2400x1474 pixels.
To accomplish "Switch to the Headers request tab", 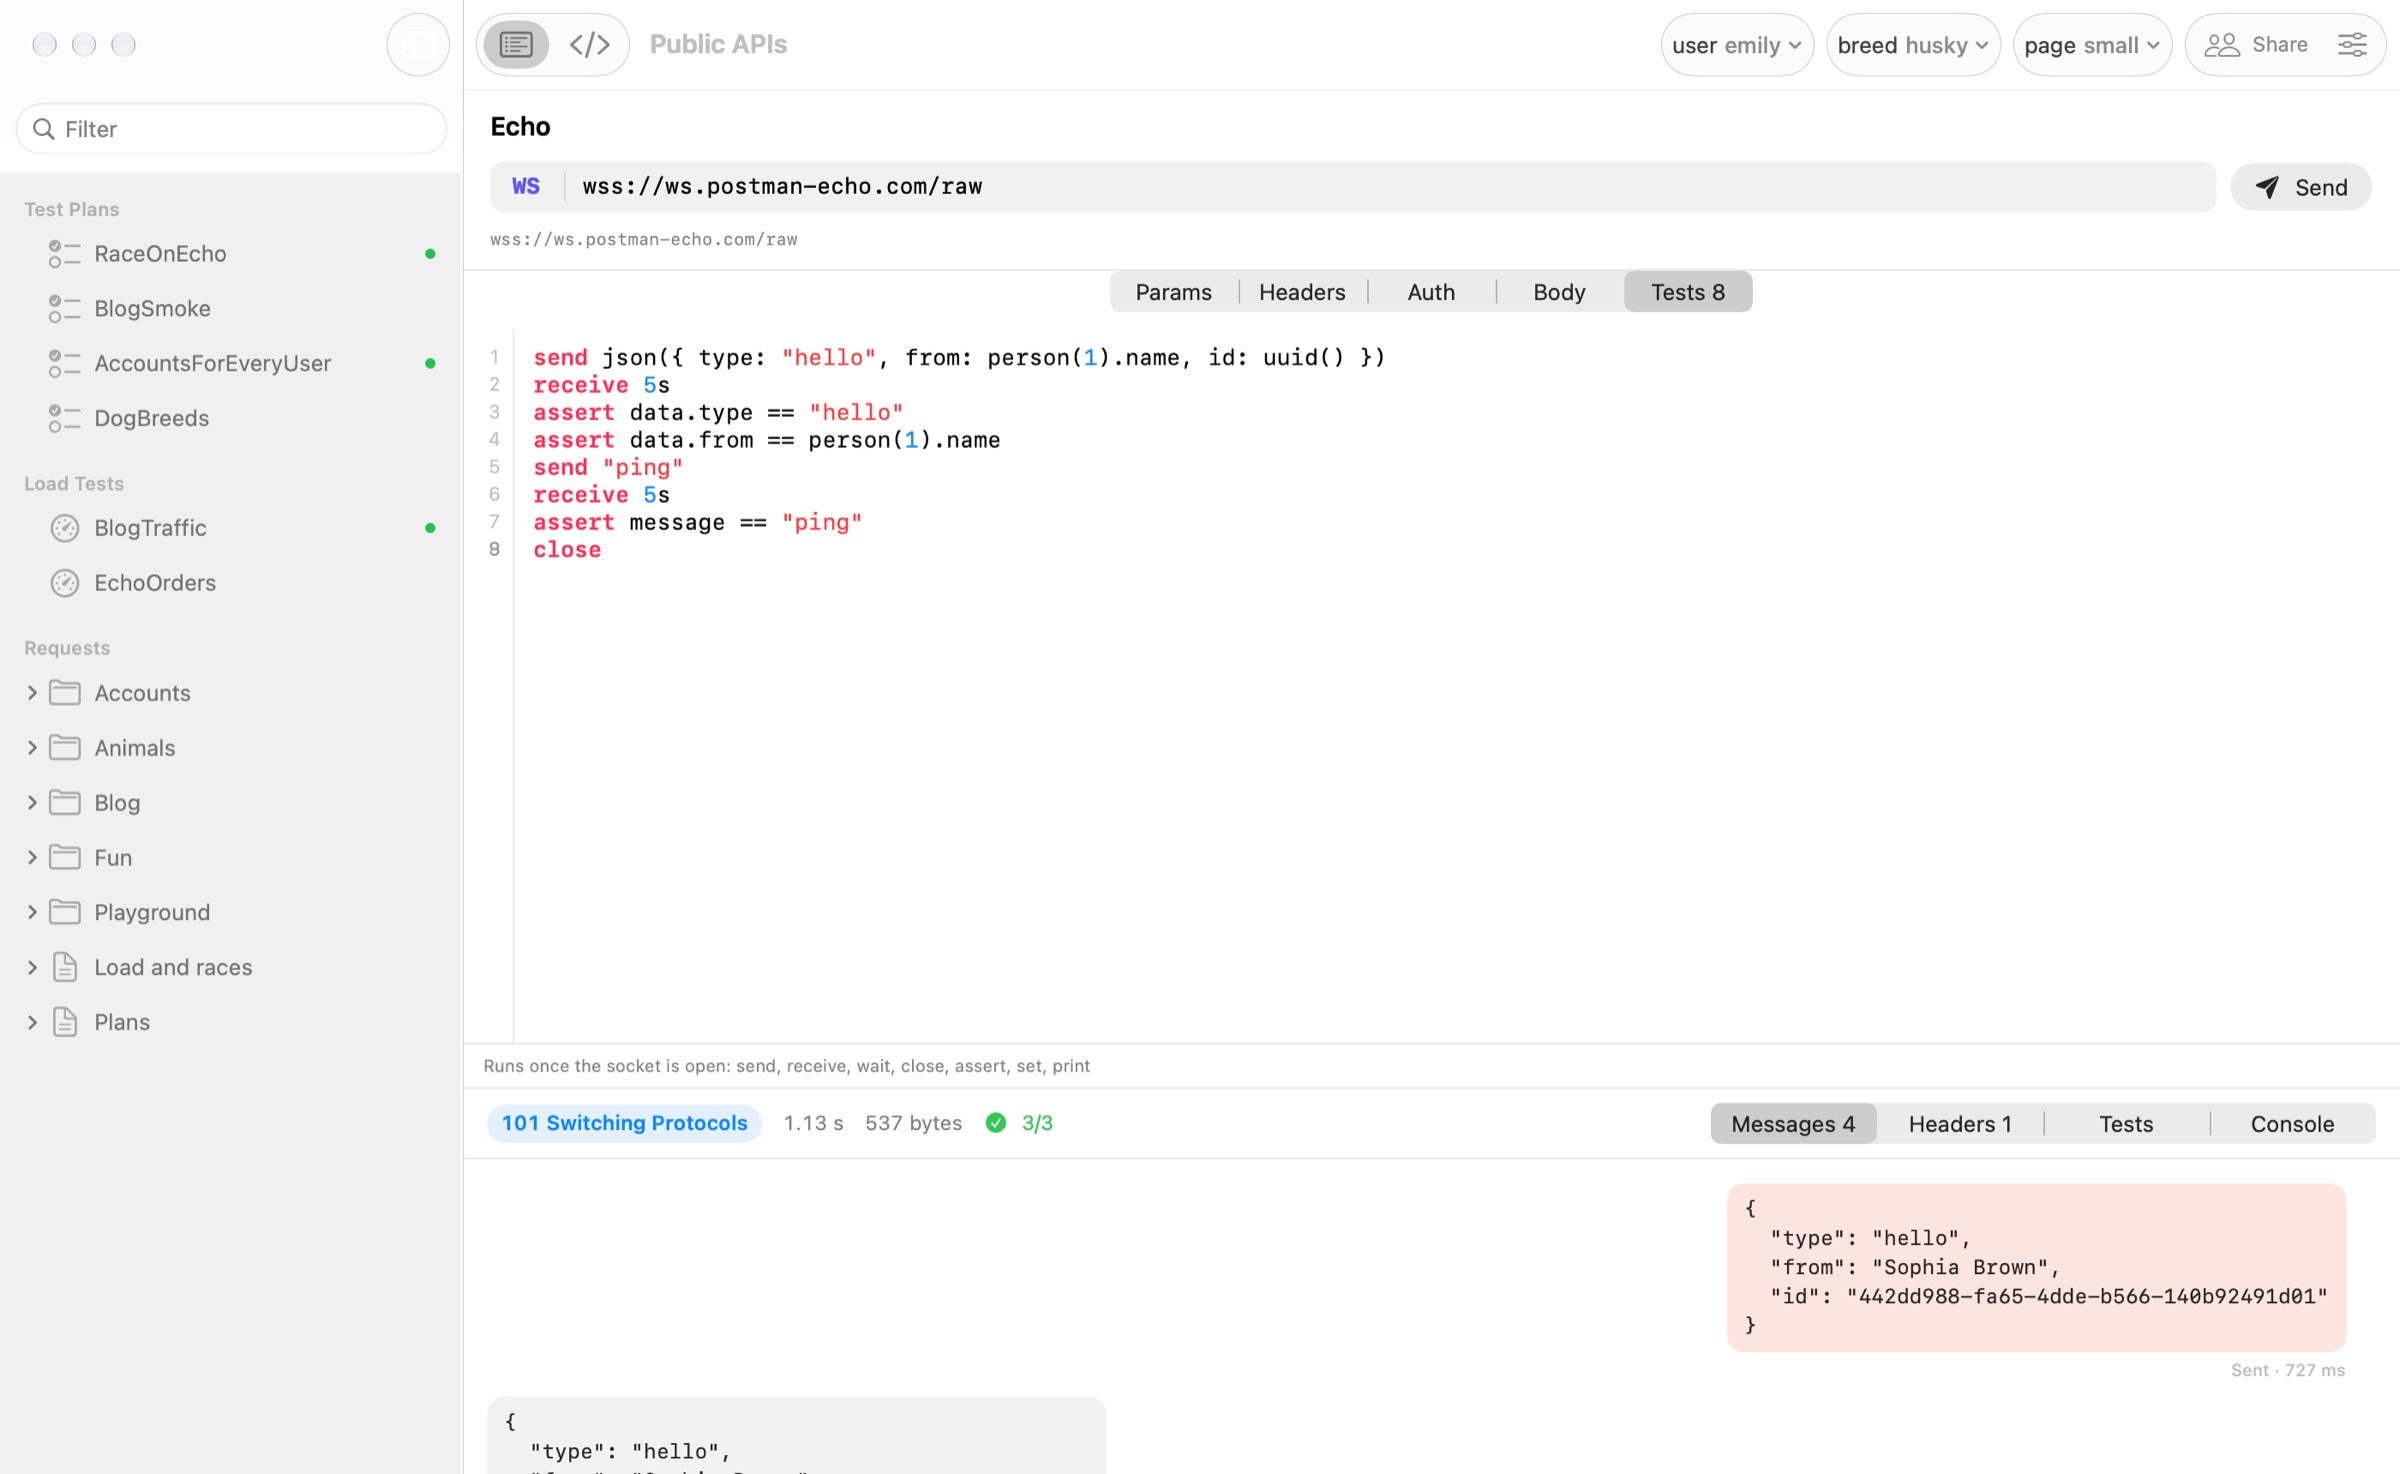I will click(1302, 292).
